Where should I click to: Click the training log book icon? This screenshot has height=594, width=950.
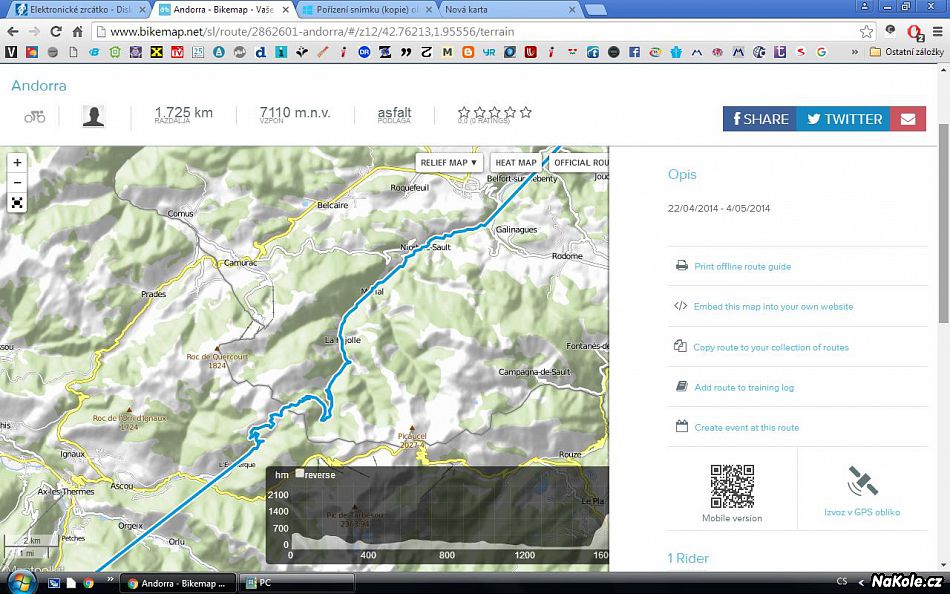682,386
